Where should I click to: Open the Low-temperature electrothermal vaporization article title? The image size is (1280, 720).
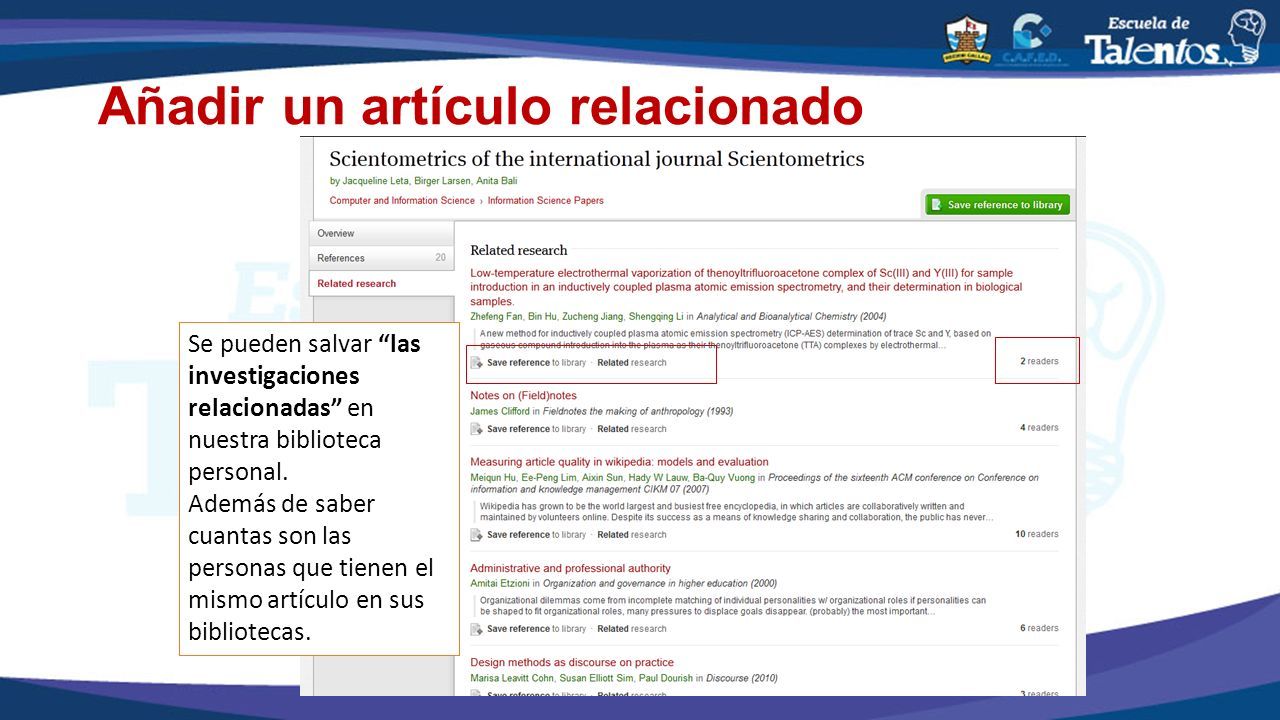pos(746,287)
